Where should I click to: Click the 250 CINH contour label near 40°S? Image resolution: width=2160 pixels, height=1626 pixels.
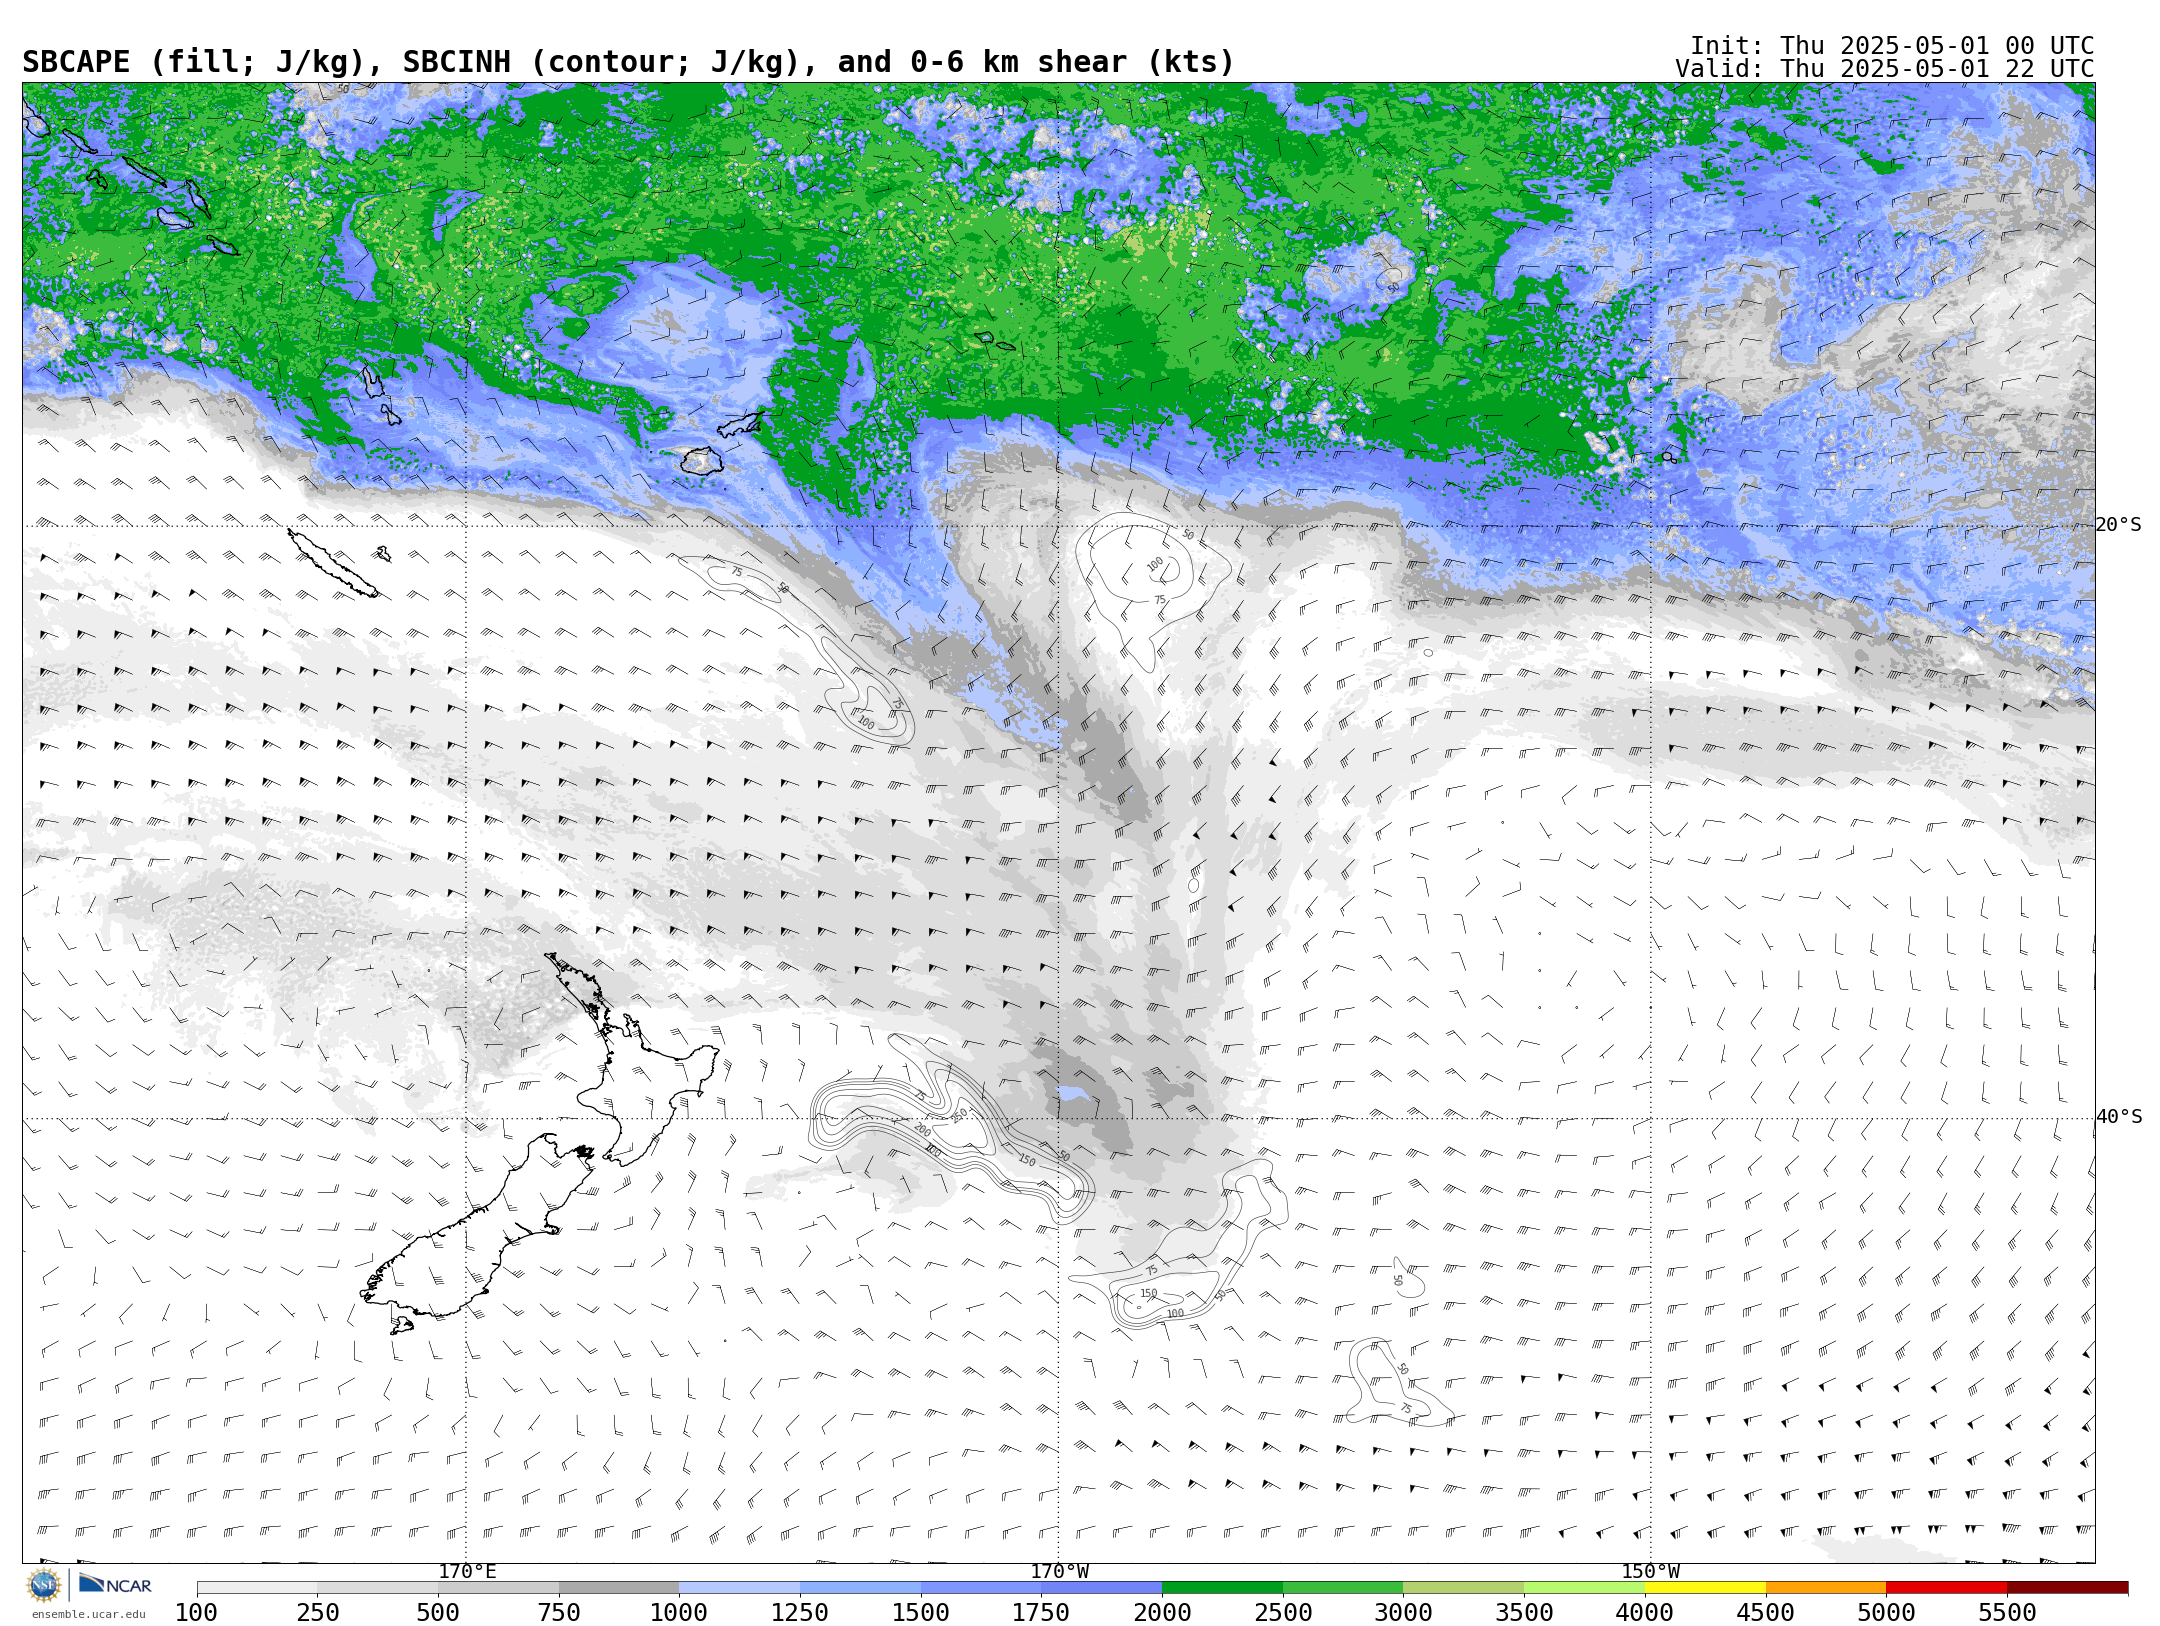point(960,1115)
